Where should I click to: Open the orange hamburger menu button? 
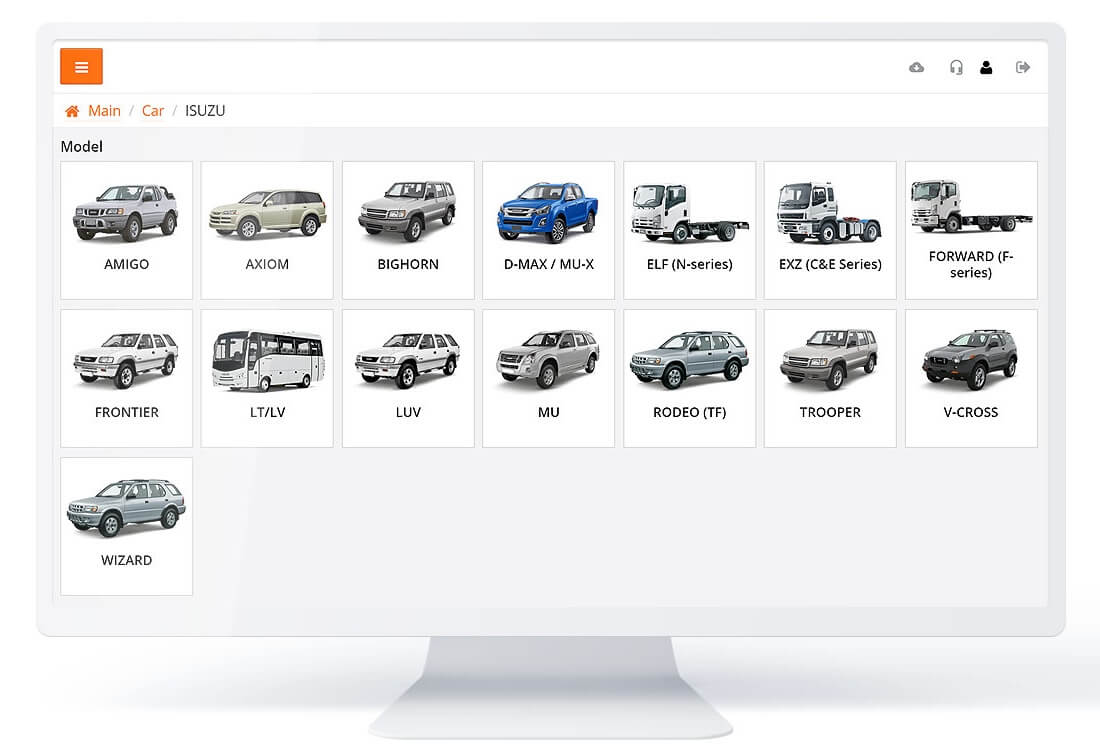81,67
